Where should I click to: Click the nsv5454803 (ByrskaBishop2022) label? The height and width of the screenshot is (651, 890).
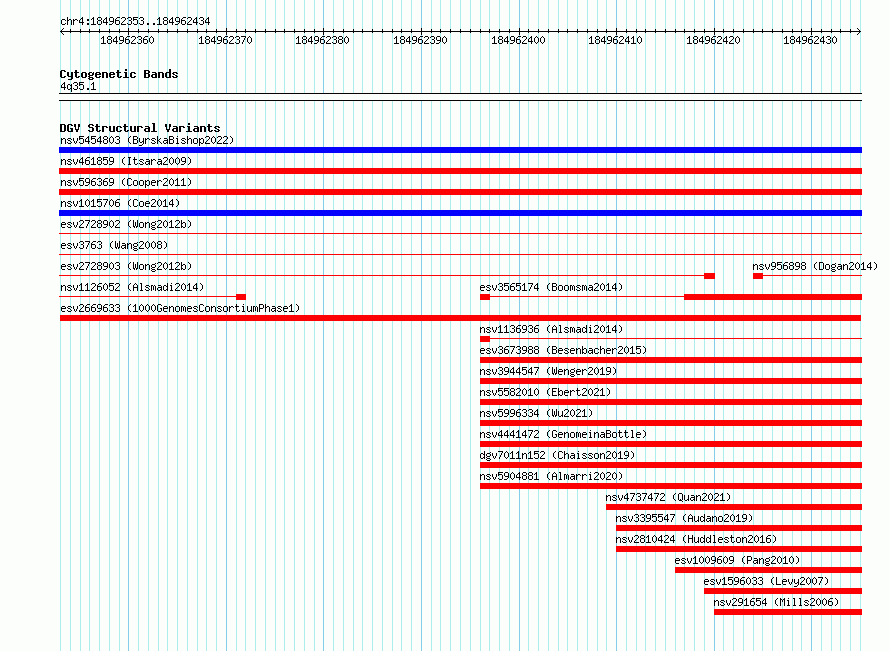click(x=147, y=140)
